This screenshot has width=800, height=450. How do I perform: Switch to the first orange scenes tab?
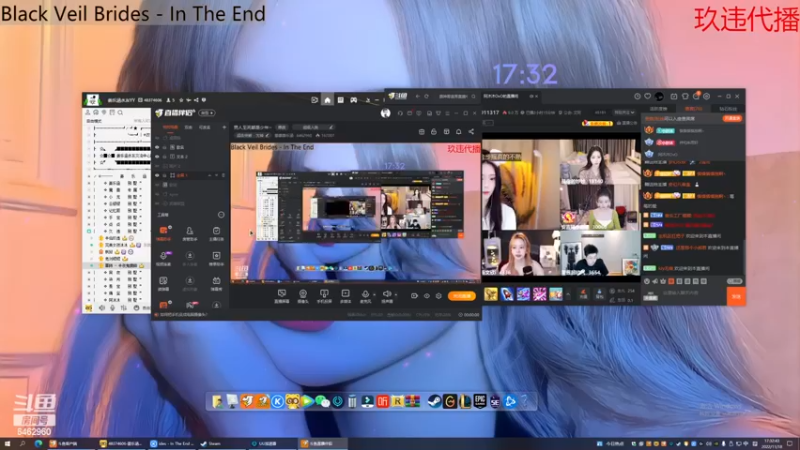click(170, 127)
